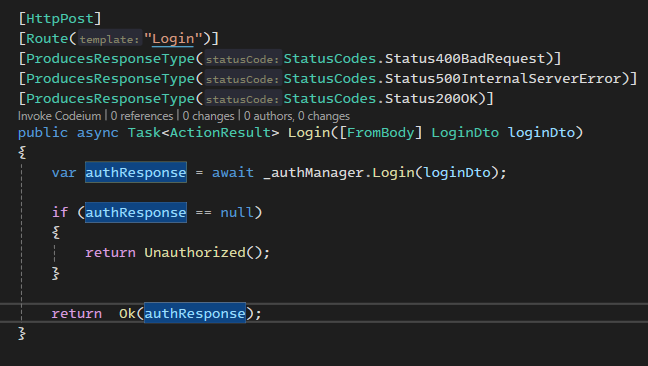Open 0 authors, 0 changes code lens
Image resolution: width=648 pixels, height=366 pixels.
point(297,116)
